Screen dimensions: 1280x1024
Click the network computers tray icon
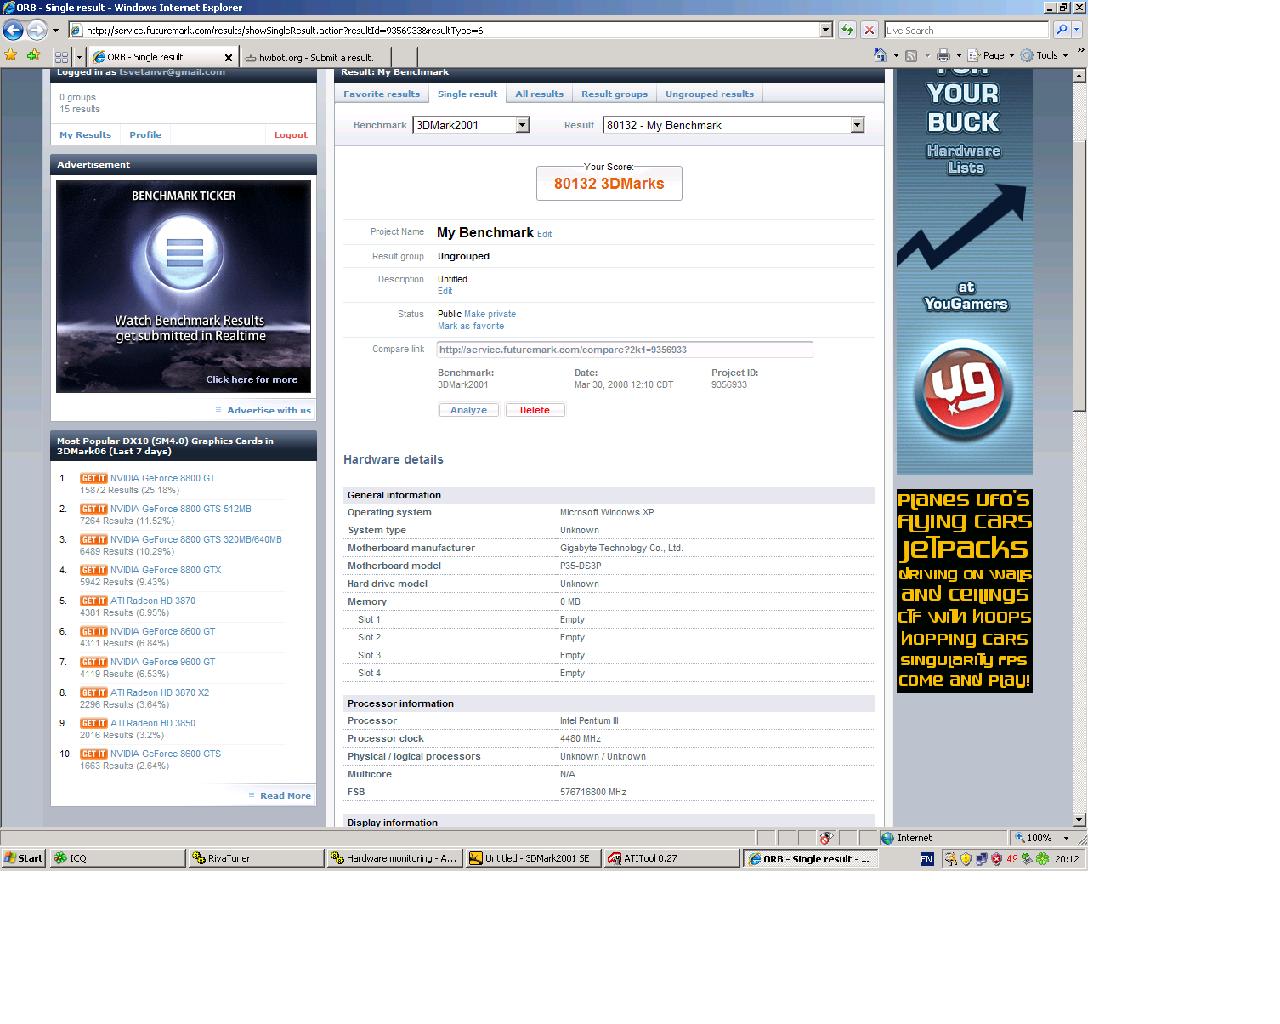tap(981, 858)
